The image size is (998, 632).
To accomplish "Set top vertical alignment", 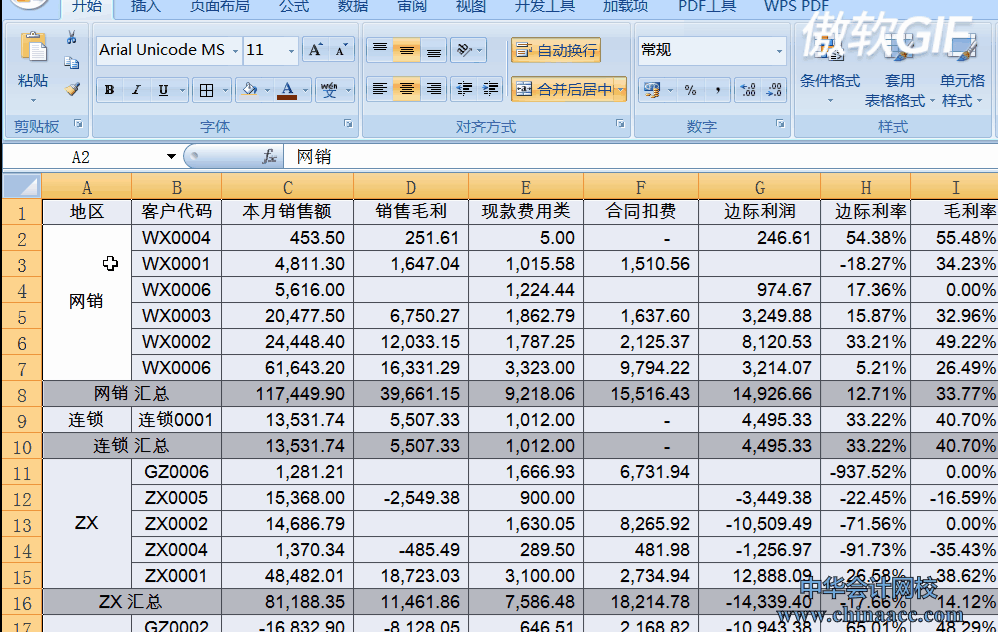I will click(x=380, y=50).
